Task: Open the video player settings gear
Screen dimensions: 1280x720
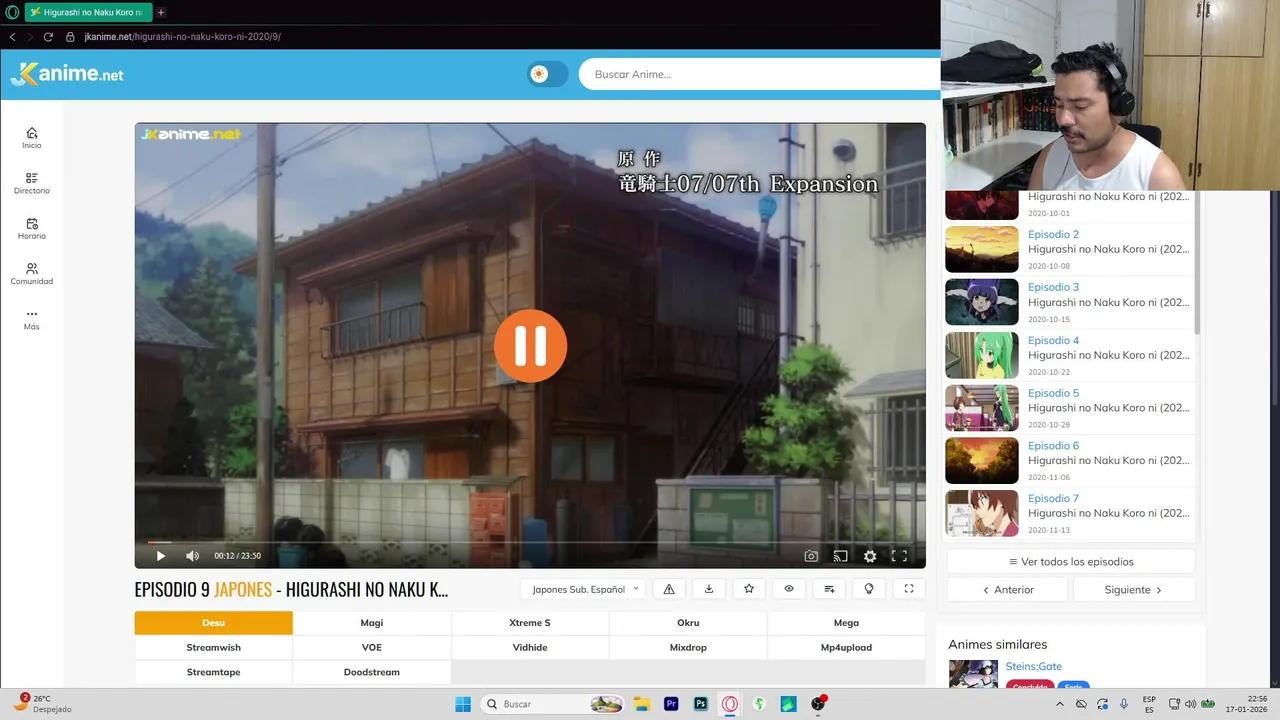Action: pyautogui.click(x=870, y=556)
